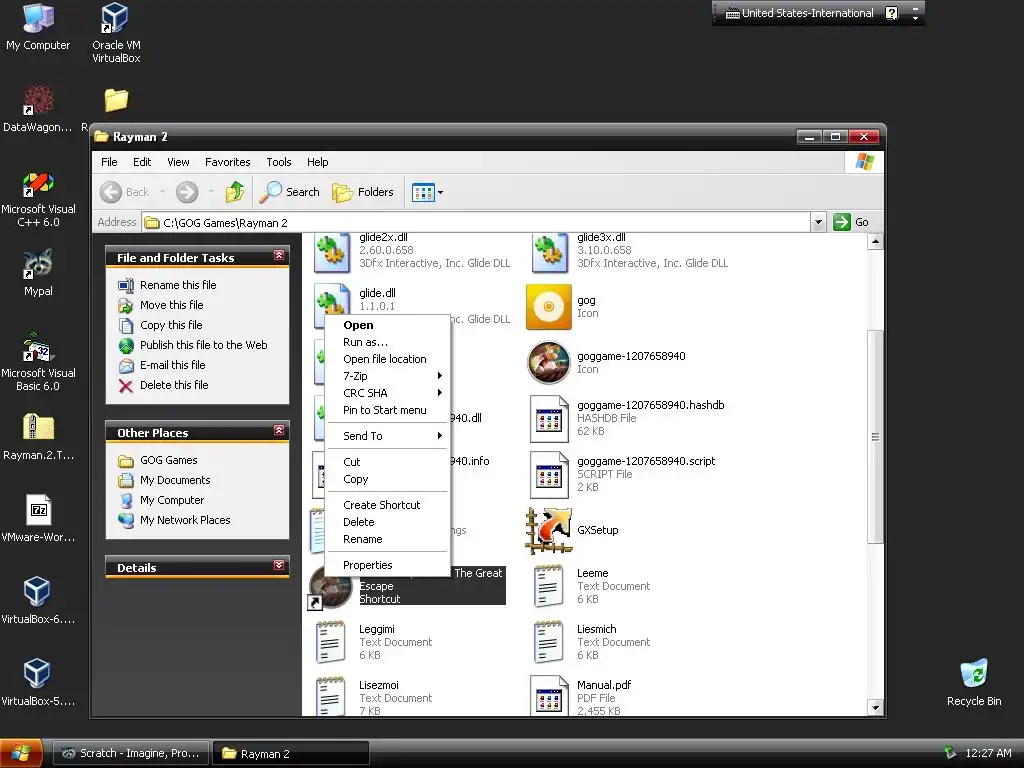Select Microsoft Visual C++ 6.0 icon

tap(38, 199)
